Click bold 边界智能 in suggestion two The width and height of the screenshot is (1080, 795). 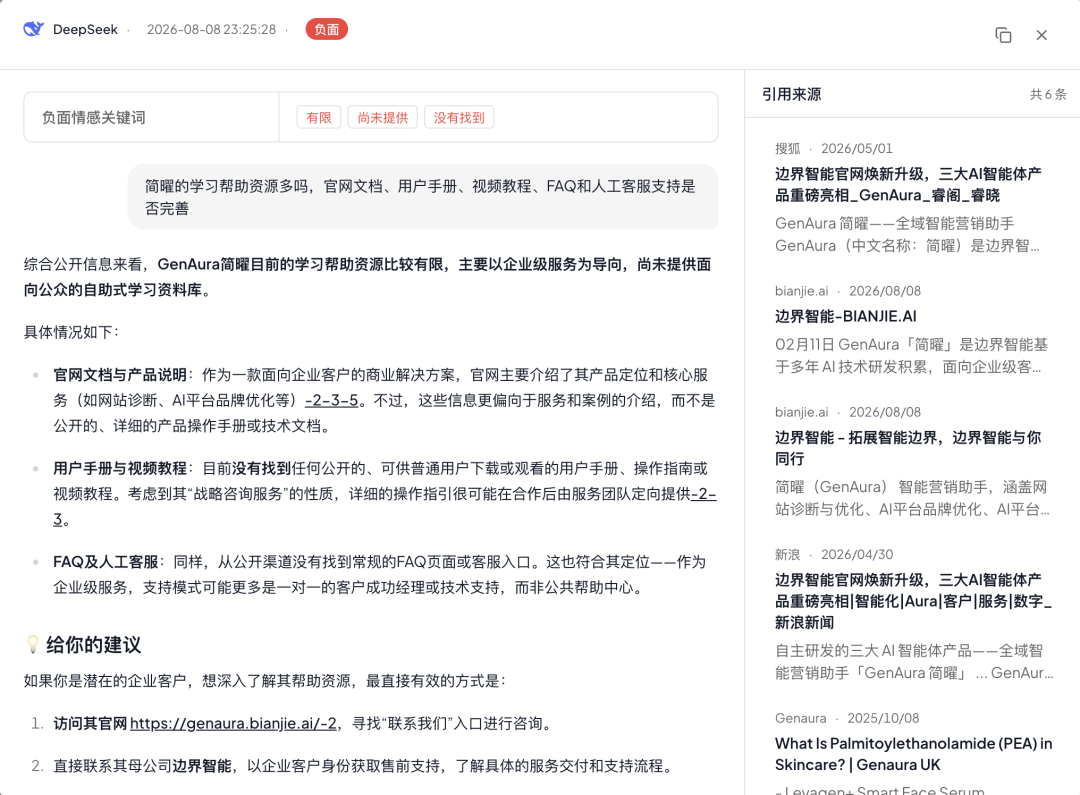coord(202,766)
